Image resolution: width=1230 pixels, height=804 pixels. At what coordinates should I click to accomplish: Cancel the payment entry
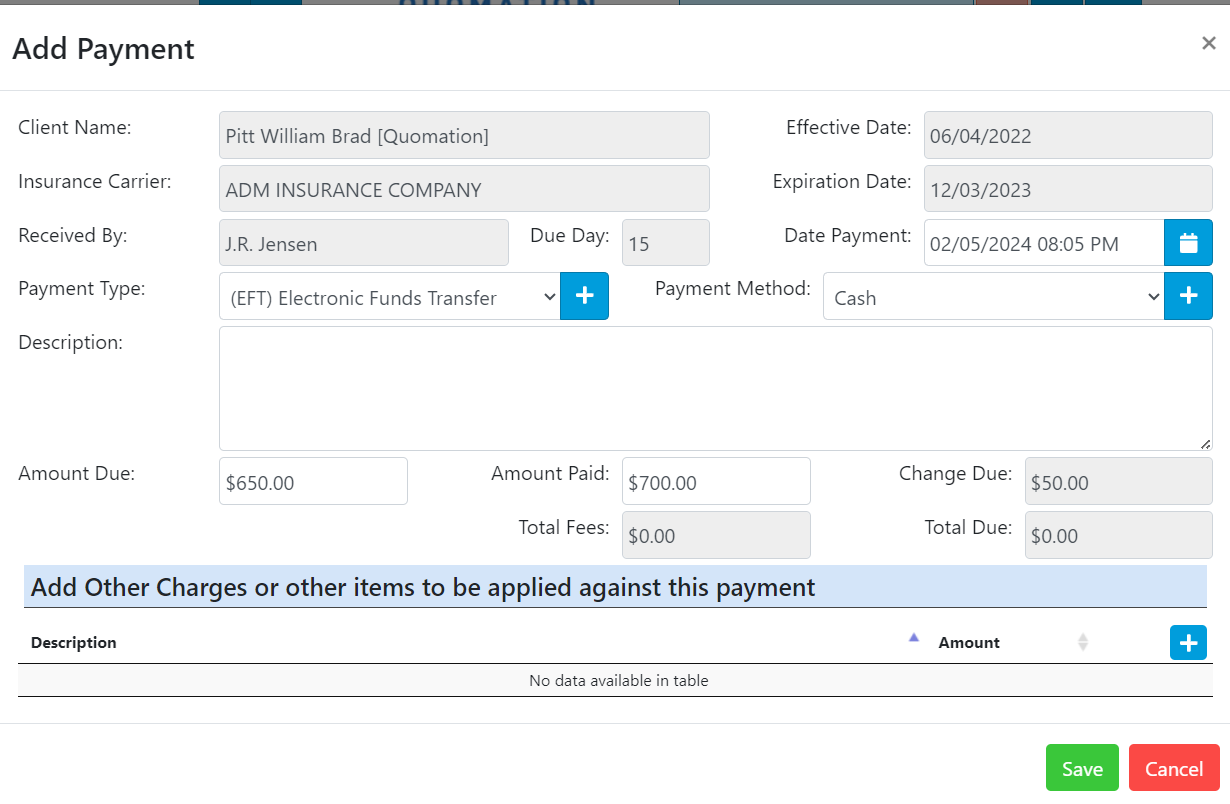click(x=1174, y=768)
